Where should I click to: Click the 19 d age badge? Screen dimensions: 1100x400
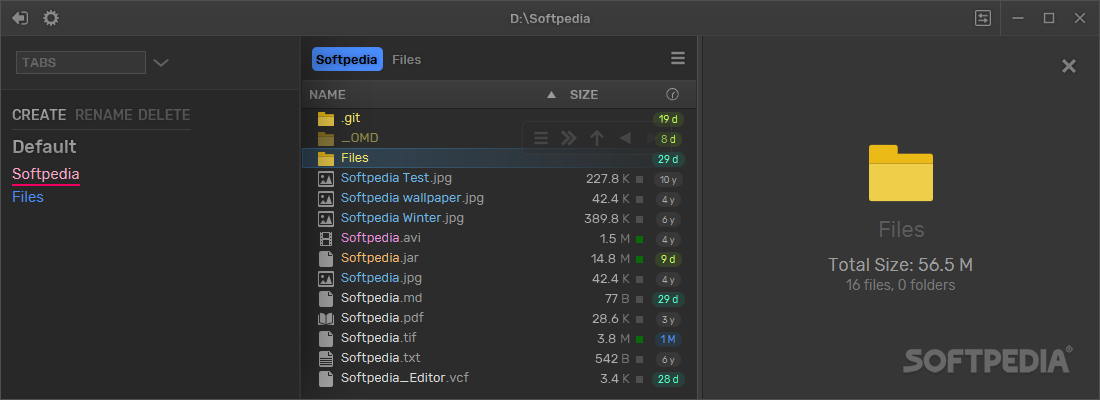point(668,119)
